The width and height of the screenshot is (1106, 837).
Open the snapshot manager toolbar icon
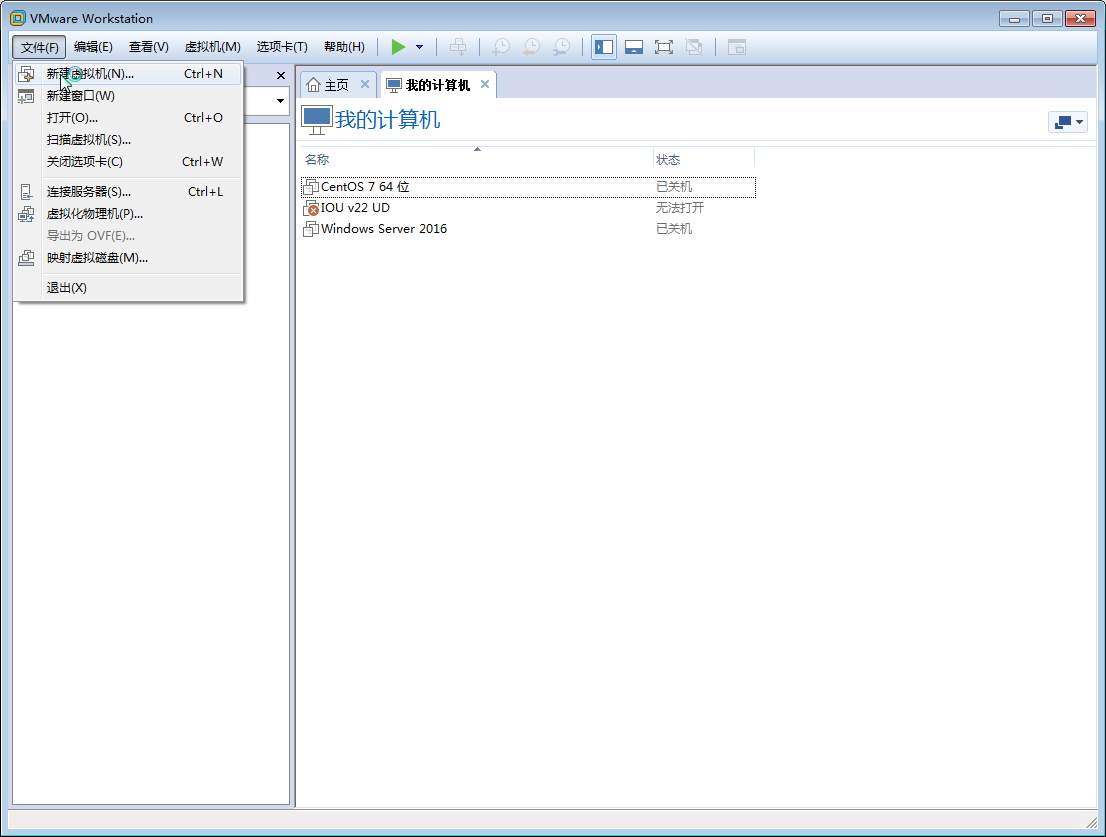561,47
